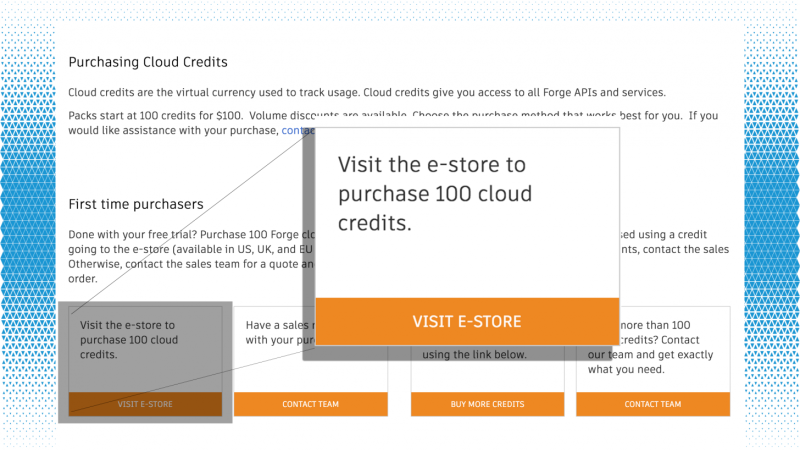Click the BUY MORE CREDITS button
This screenshot has height=450, width=800.
(x=487, y=404)
